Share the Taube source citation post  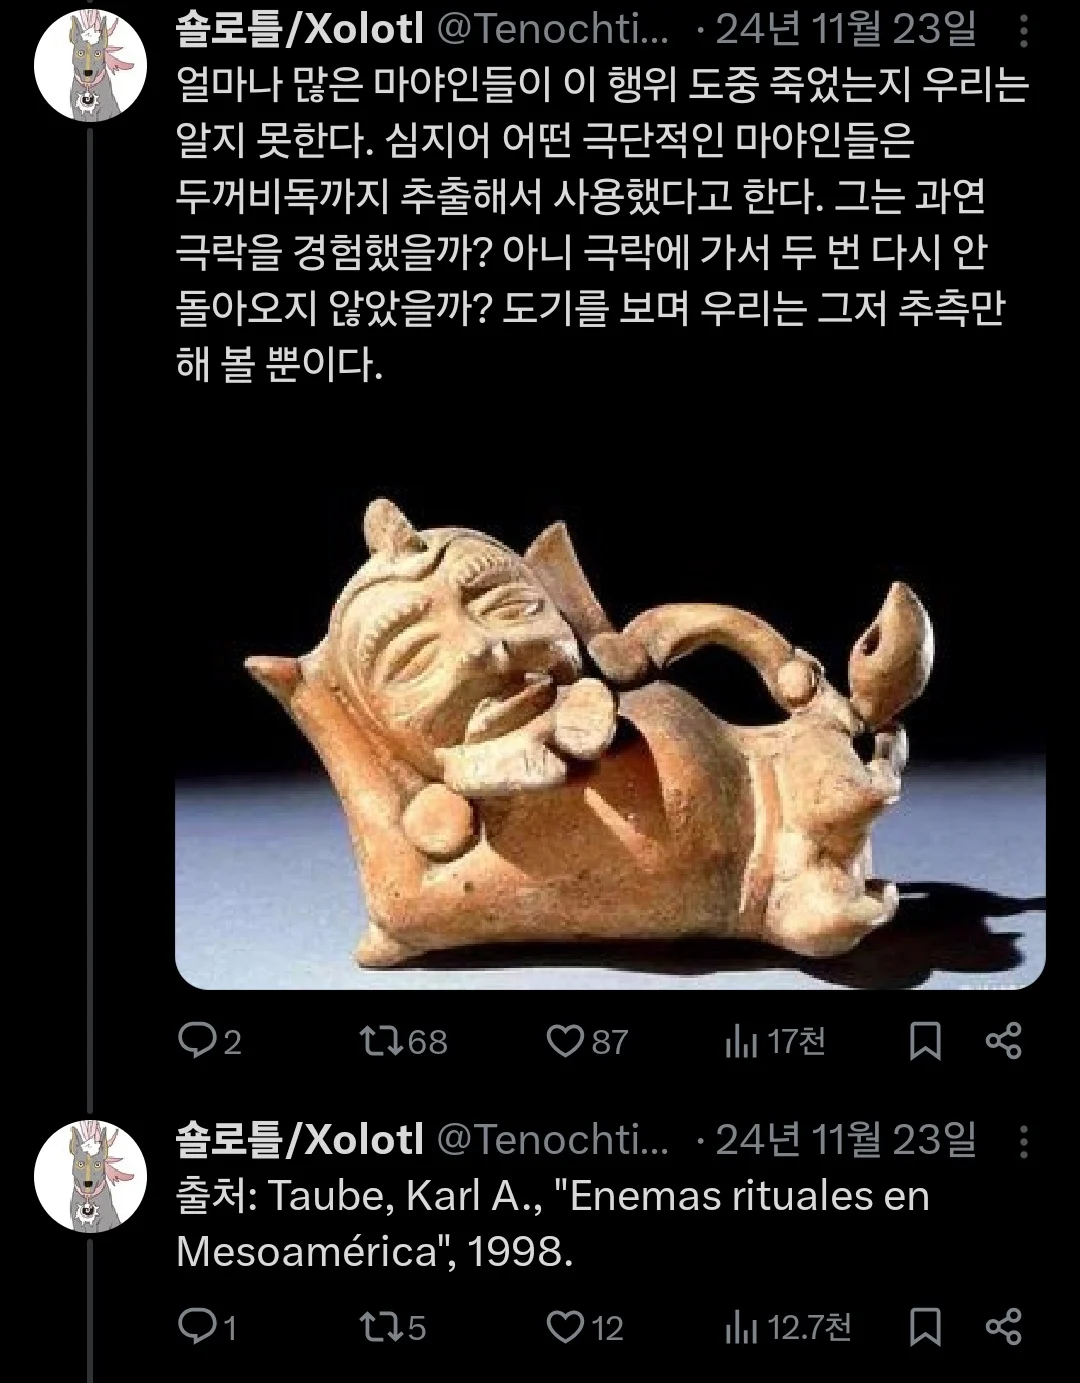1003,1327
